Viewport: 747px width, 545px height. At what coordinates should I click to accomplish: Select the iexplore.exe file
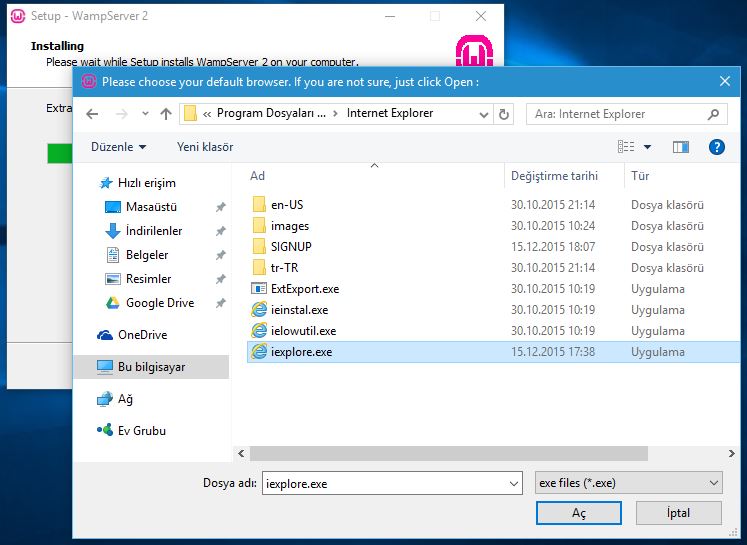[493, 352]
